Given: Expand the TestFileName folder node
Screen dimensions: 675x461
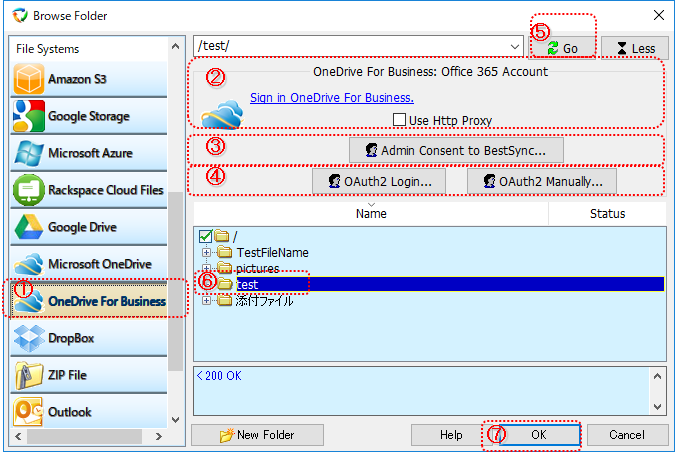Looking at the screenshot, I should [x=206, y=252].
